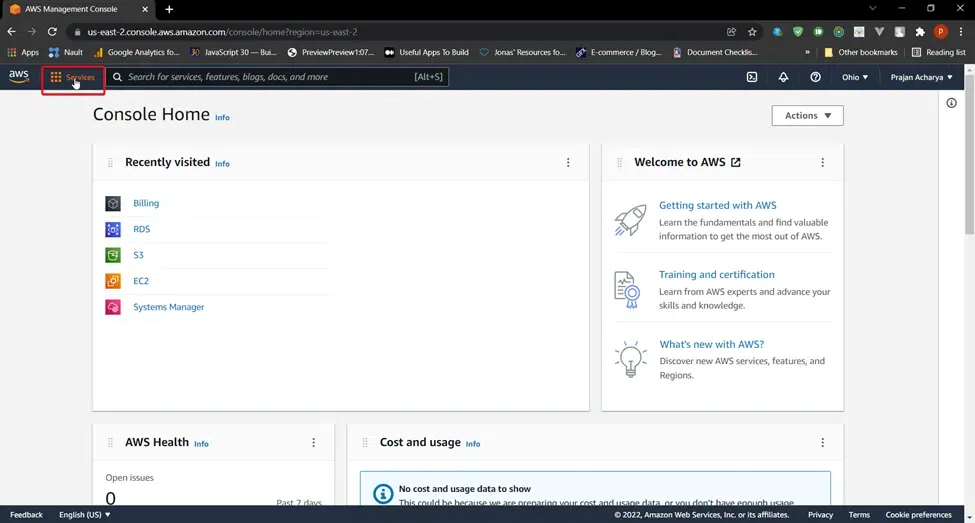Open What's new with AWS link
975x523 pixels.
(x=711, y=344)
